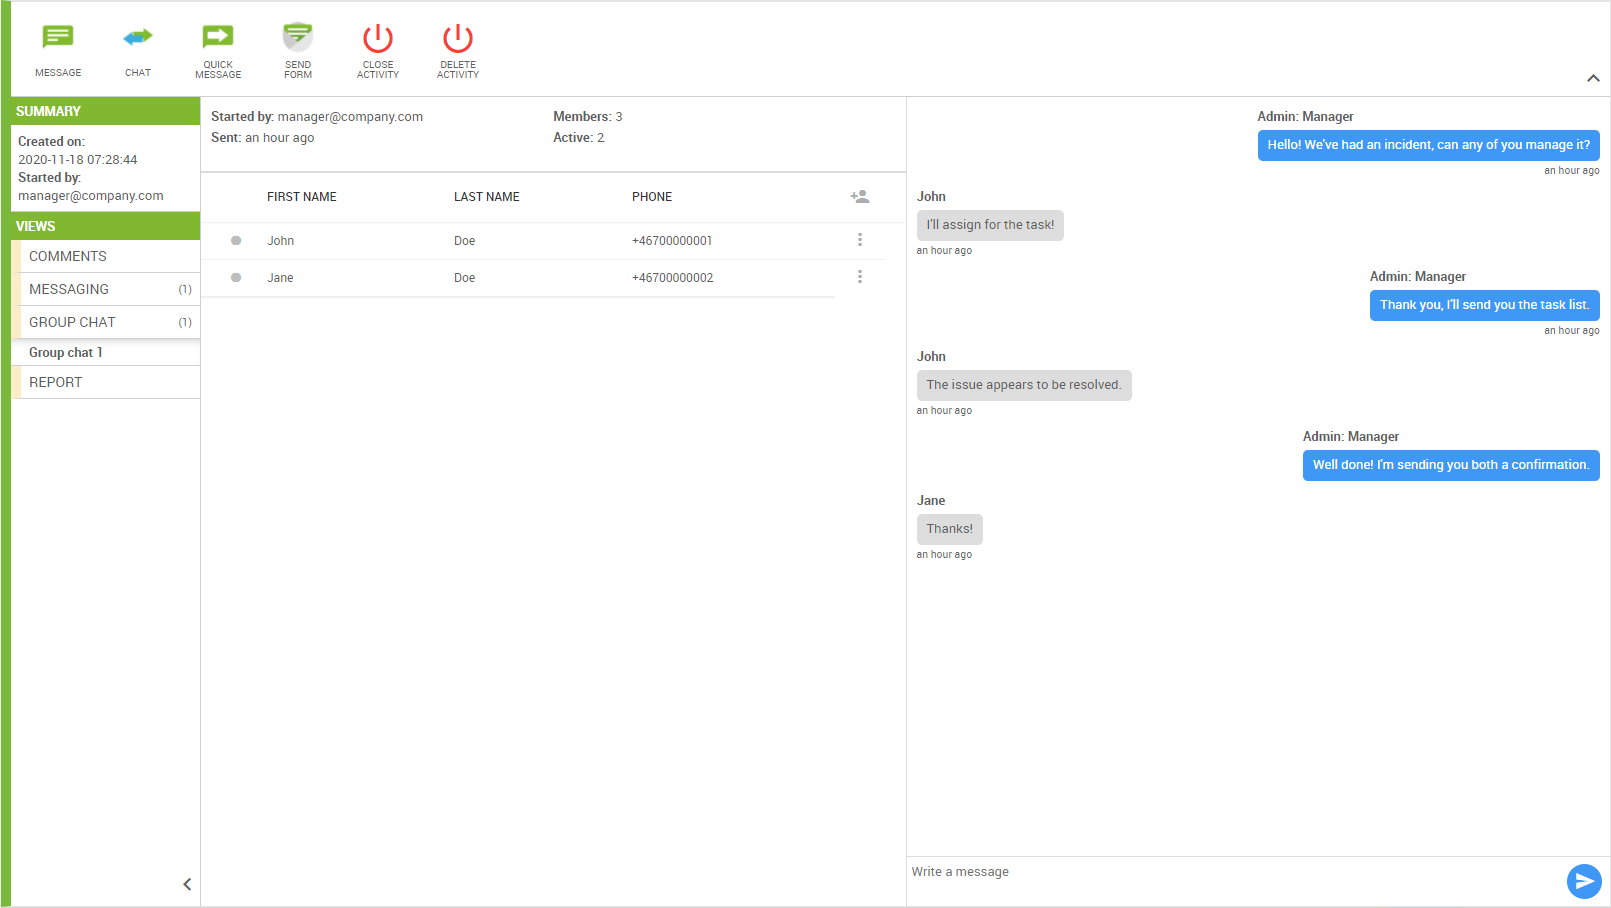Click the 'The issue appears to be resolved.' bubble
This screenshot has height=908, width=1611.
click(1024, 385)
